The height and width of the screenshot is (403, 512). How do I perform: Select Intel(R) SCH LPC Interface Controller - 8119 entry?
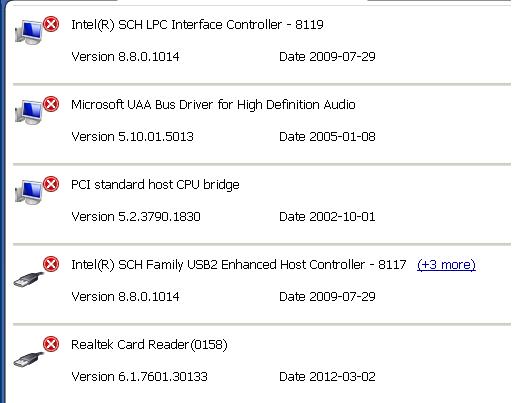pos(197,25)
